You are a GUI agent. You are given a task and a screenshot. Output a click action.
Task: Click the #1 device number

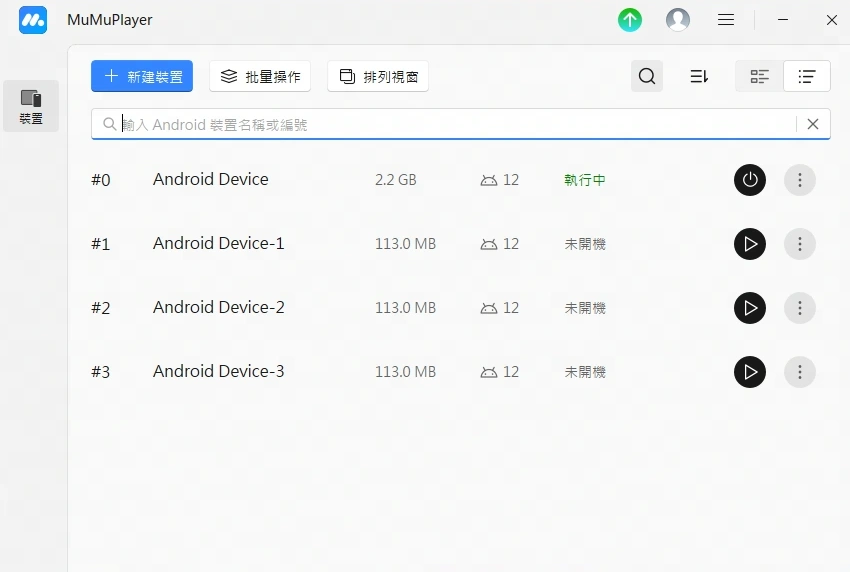coord(101,243)
